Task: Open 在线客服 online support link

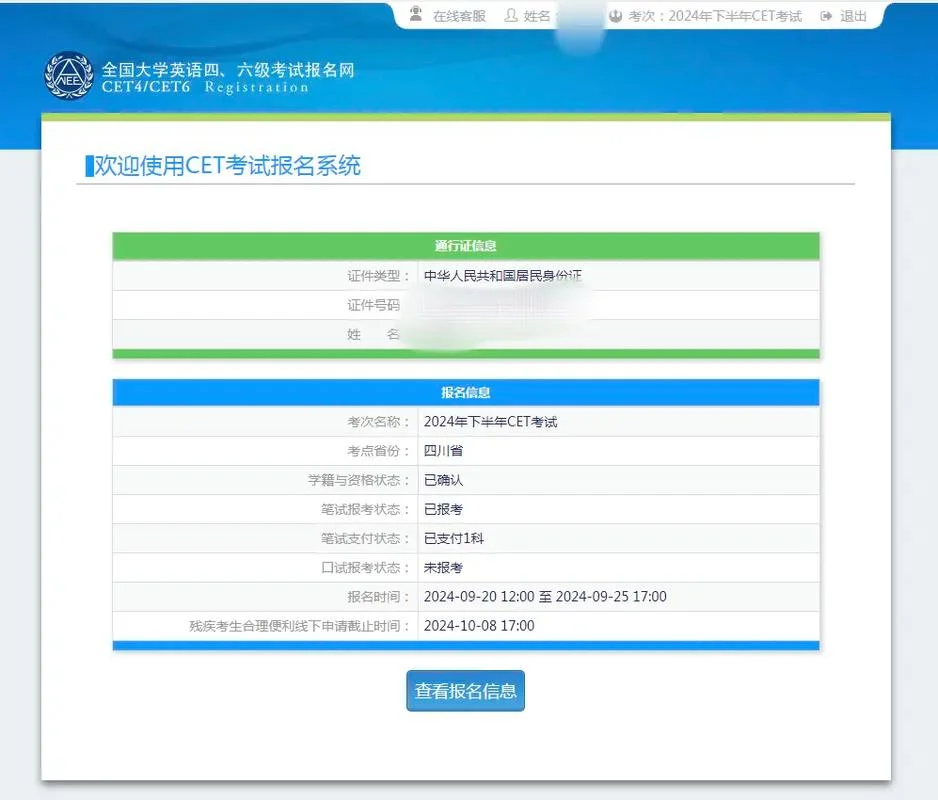Action: (x=459, y=16)
